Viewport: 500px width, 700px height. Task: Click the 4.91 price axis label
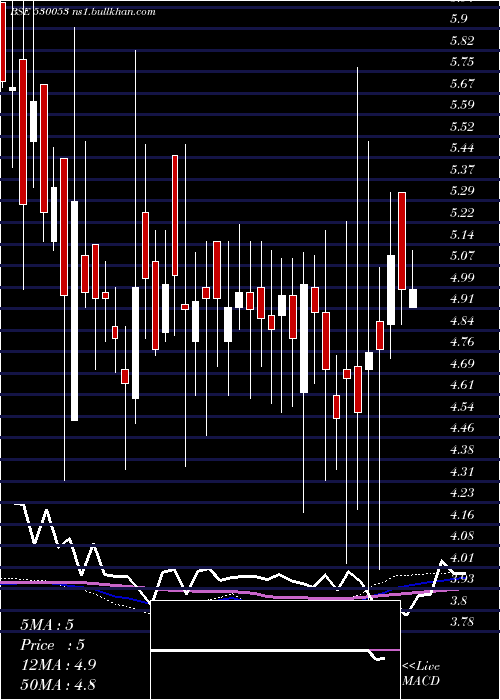[462, 299]
